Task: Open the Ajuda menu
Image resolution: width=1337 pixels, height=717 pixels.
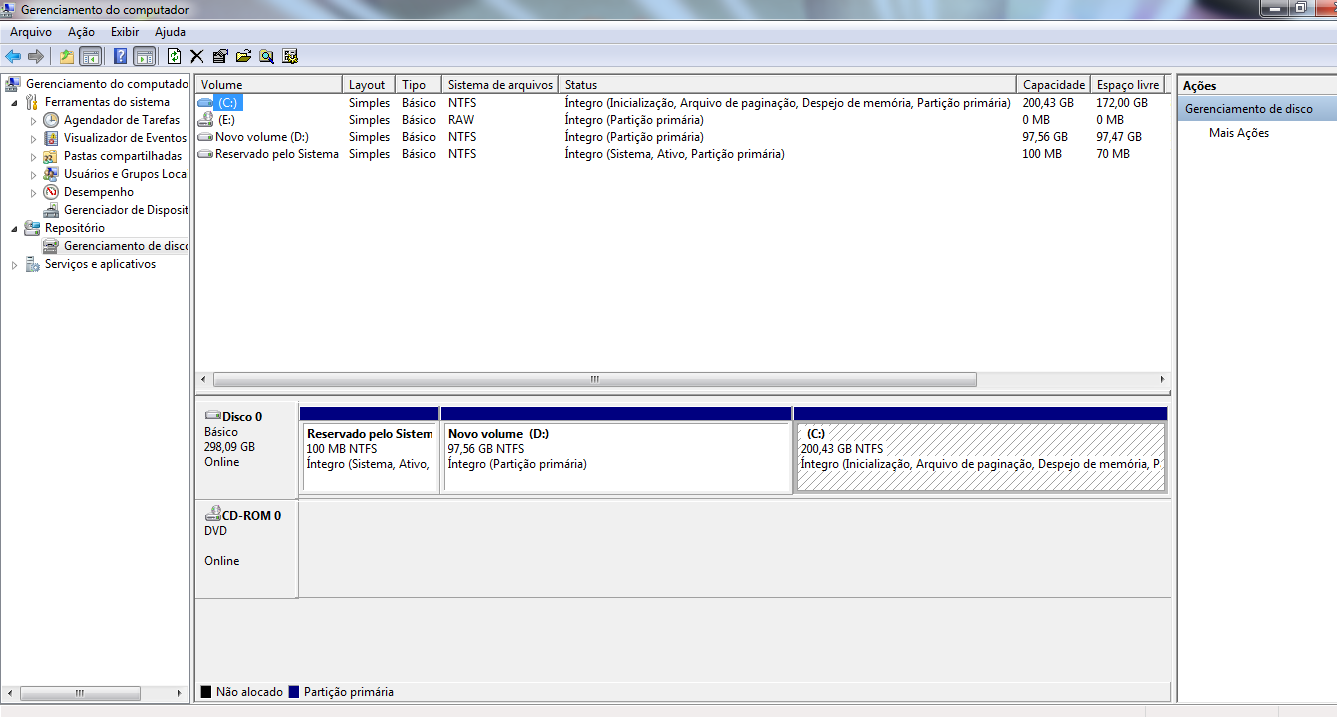Action: coord(170,32)
